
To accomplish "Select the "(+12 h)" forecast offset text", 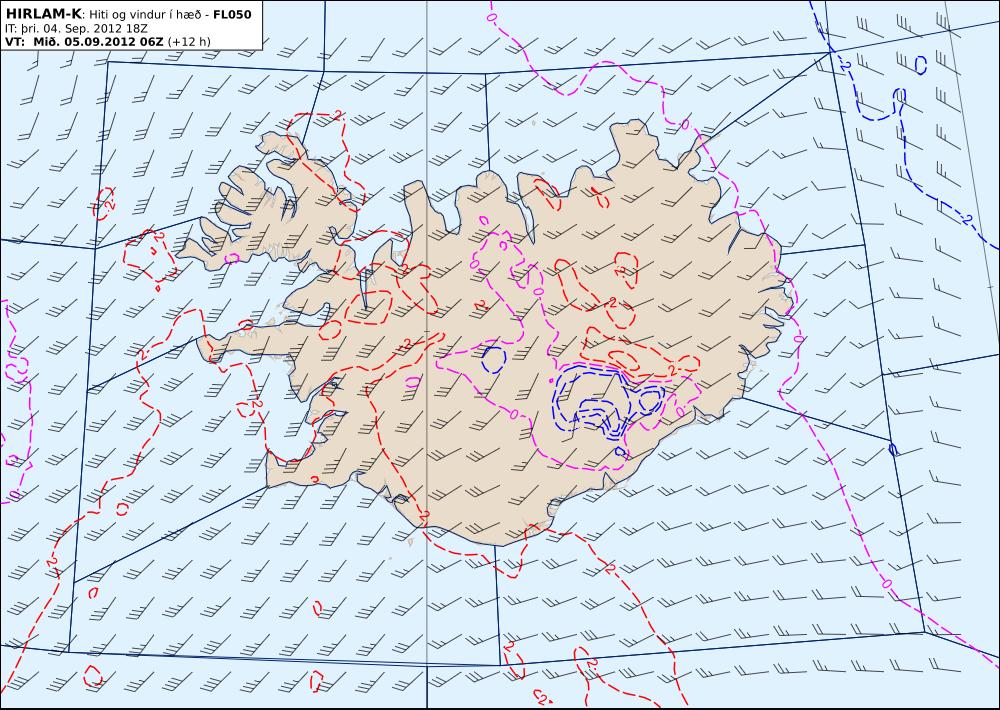I will coord(189,42).
